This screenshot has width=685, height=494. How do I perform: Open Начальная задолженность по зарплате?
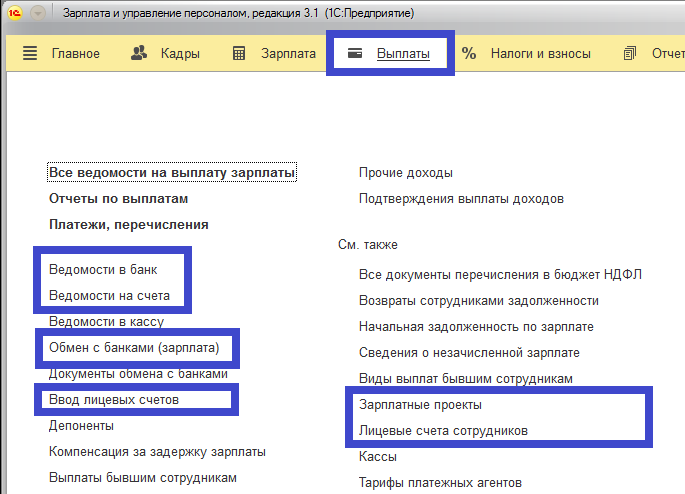tap(476, 327)
